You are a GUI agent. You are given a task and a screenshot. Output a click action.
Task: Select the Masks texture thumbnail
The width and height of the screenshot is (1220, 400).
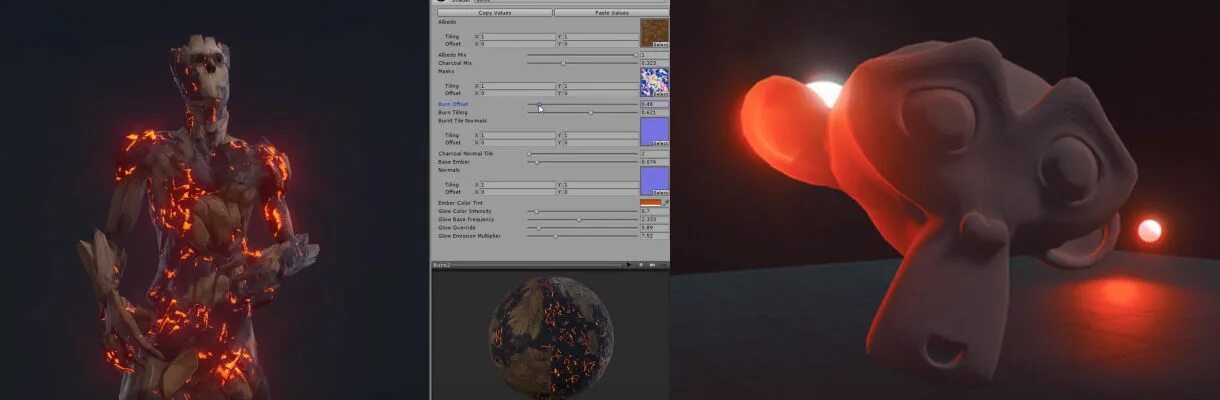654,82
